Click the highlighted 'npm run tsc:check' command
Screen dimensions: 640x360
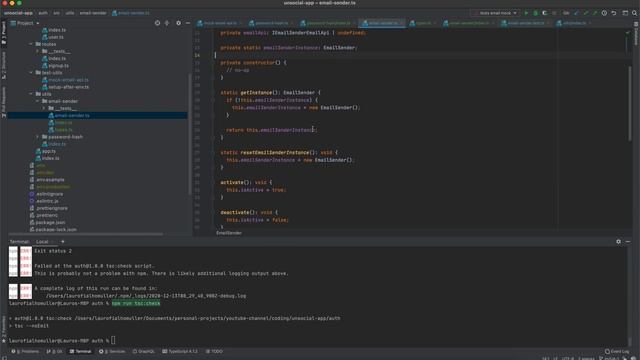pyautogui.click(x=136, y=303)
